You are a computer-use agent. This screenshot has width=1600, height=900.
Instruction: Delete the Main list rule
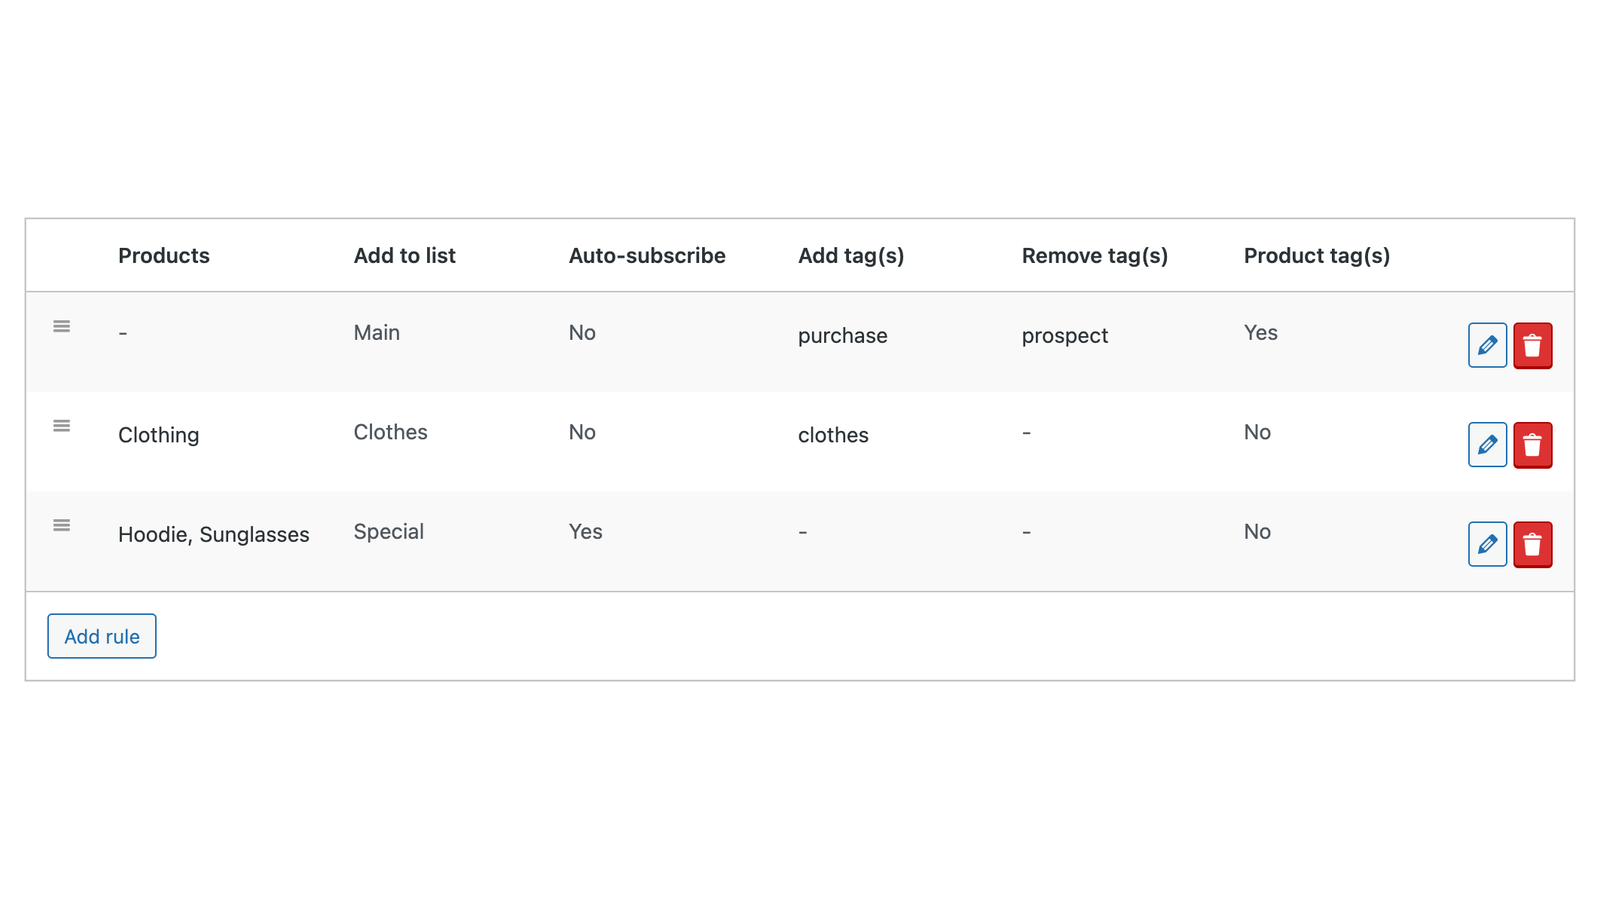pyautogui.click(x=1532, y=345)
